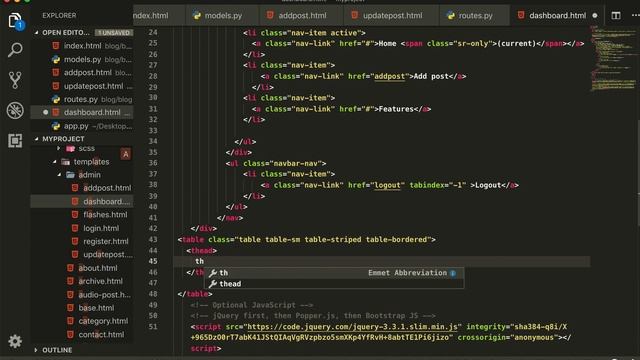The height and width of the screenshot is (360, 640).
Task: Click the 'Optional JavaScript' comment line
Action: pos(251,305)
